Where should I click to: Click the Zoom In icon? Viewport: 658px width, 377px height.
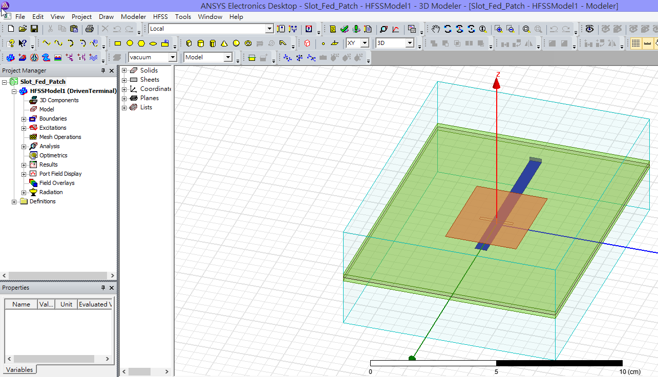tap(499, 29)
